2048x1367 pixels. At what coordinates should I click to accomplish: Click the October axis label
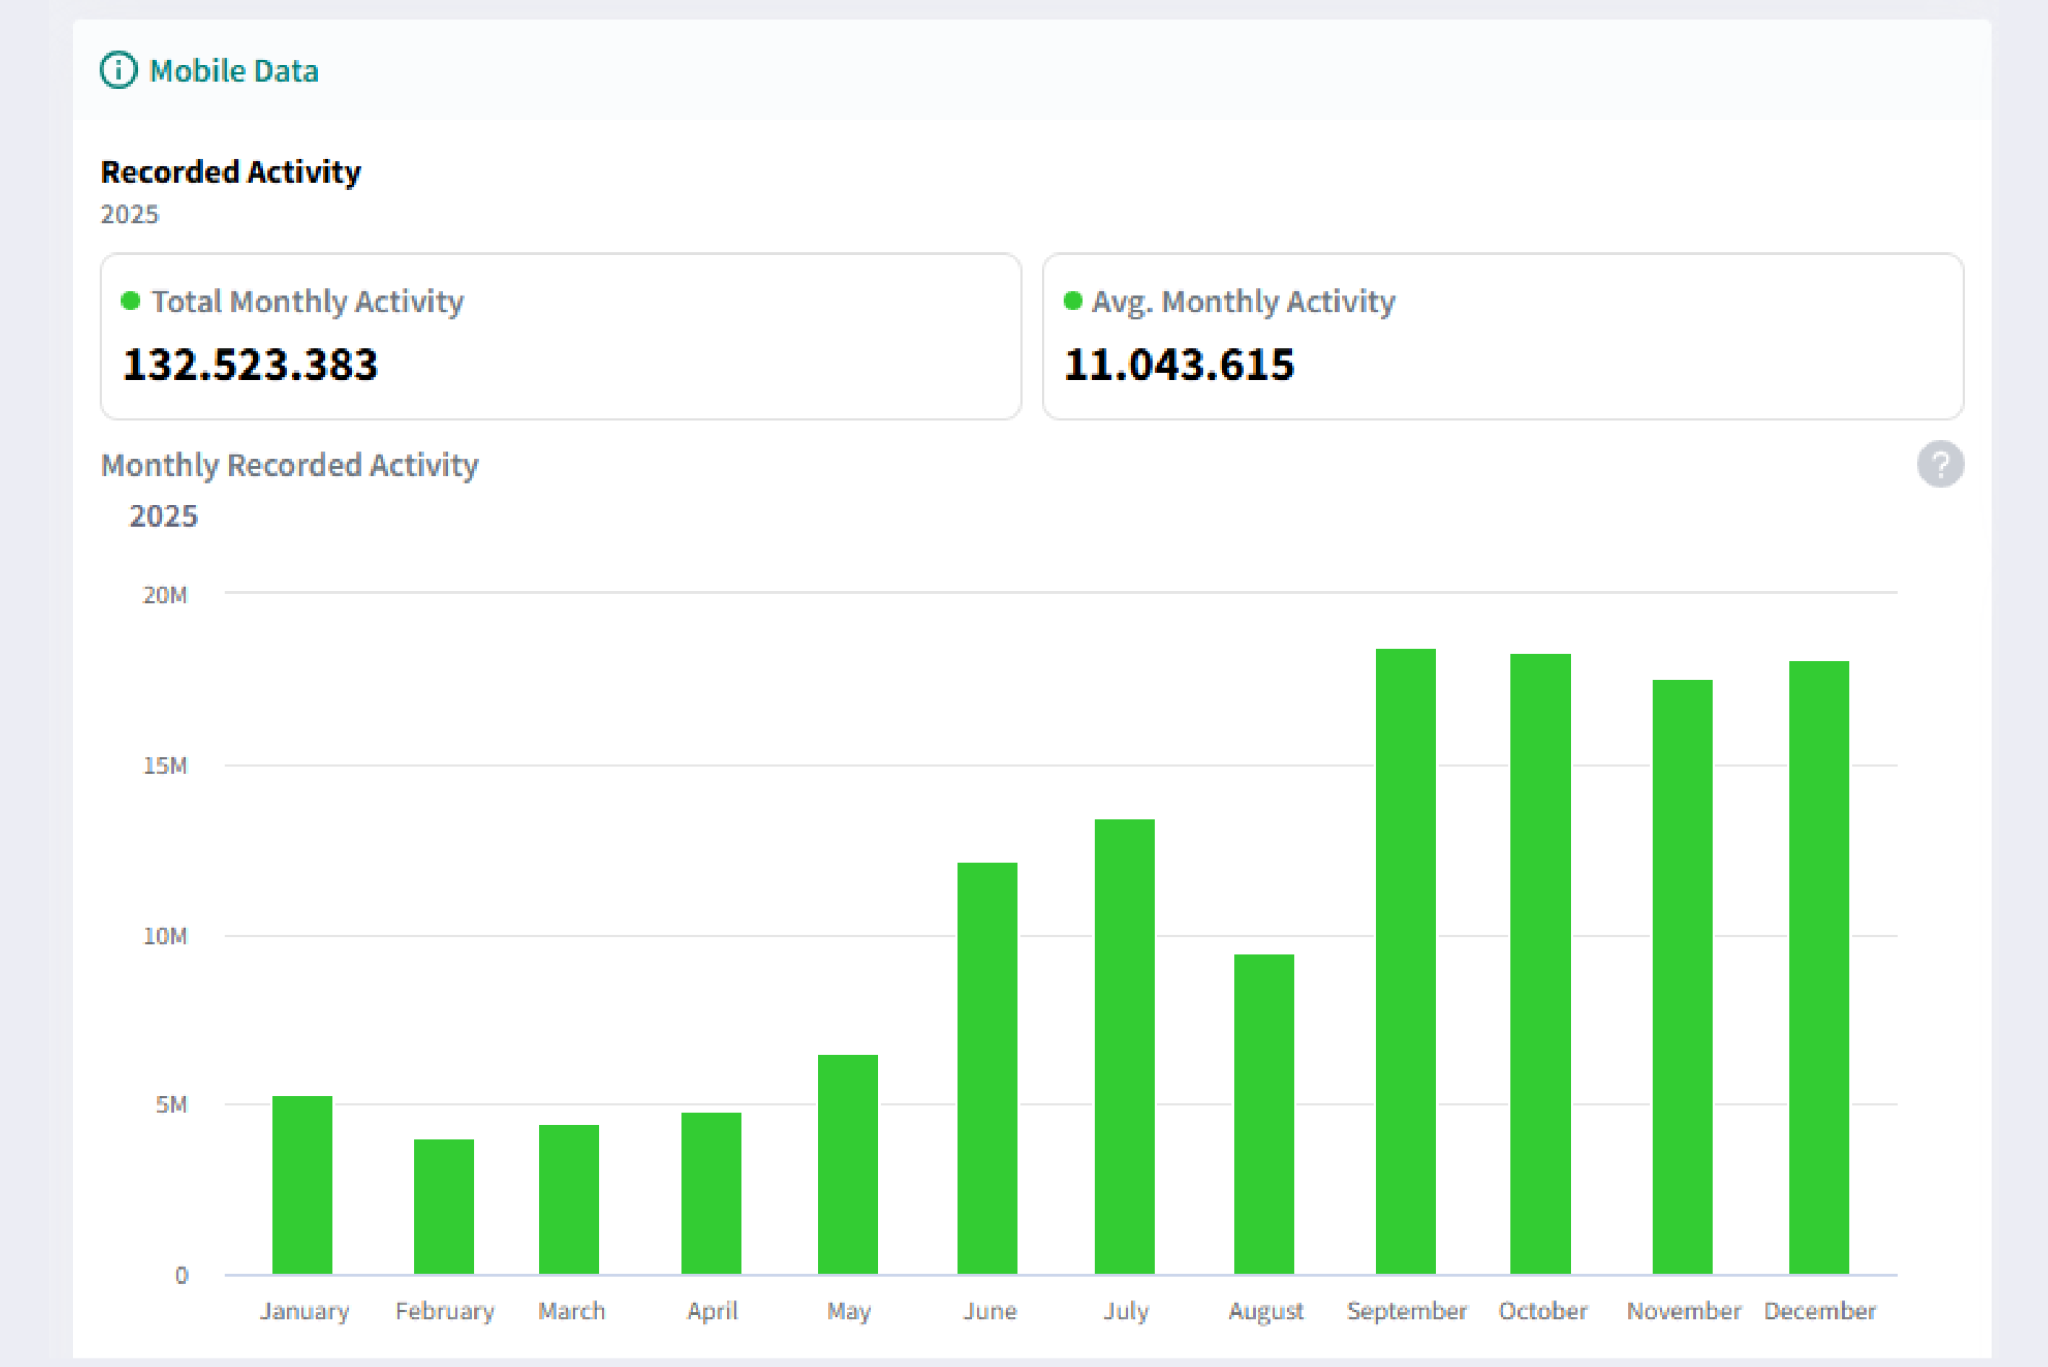(1543, 1311)
